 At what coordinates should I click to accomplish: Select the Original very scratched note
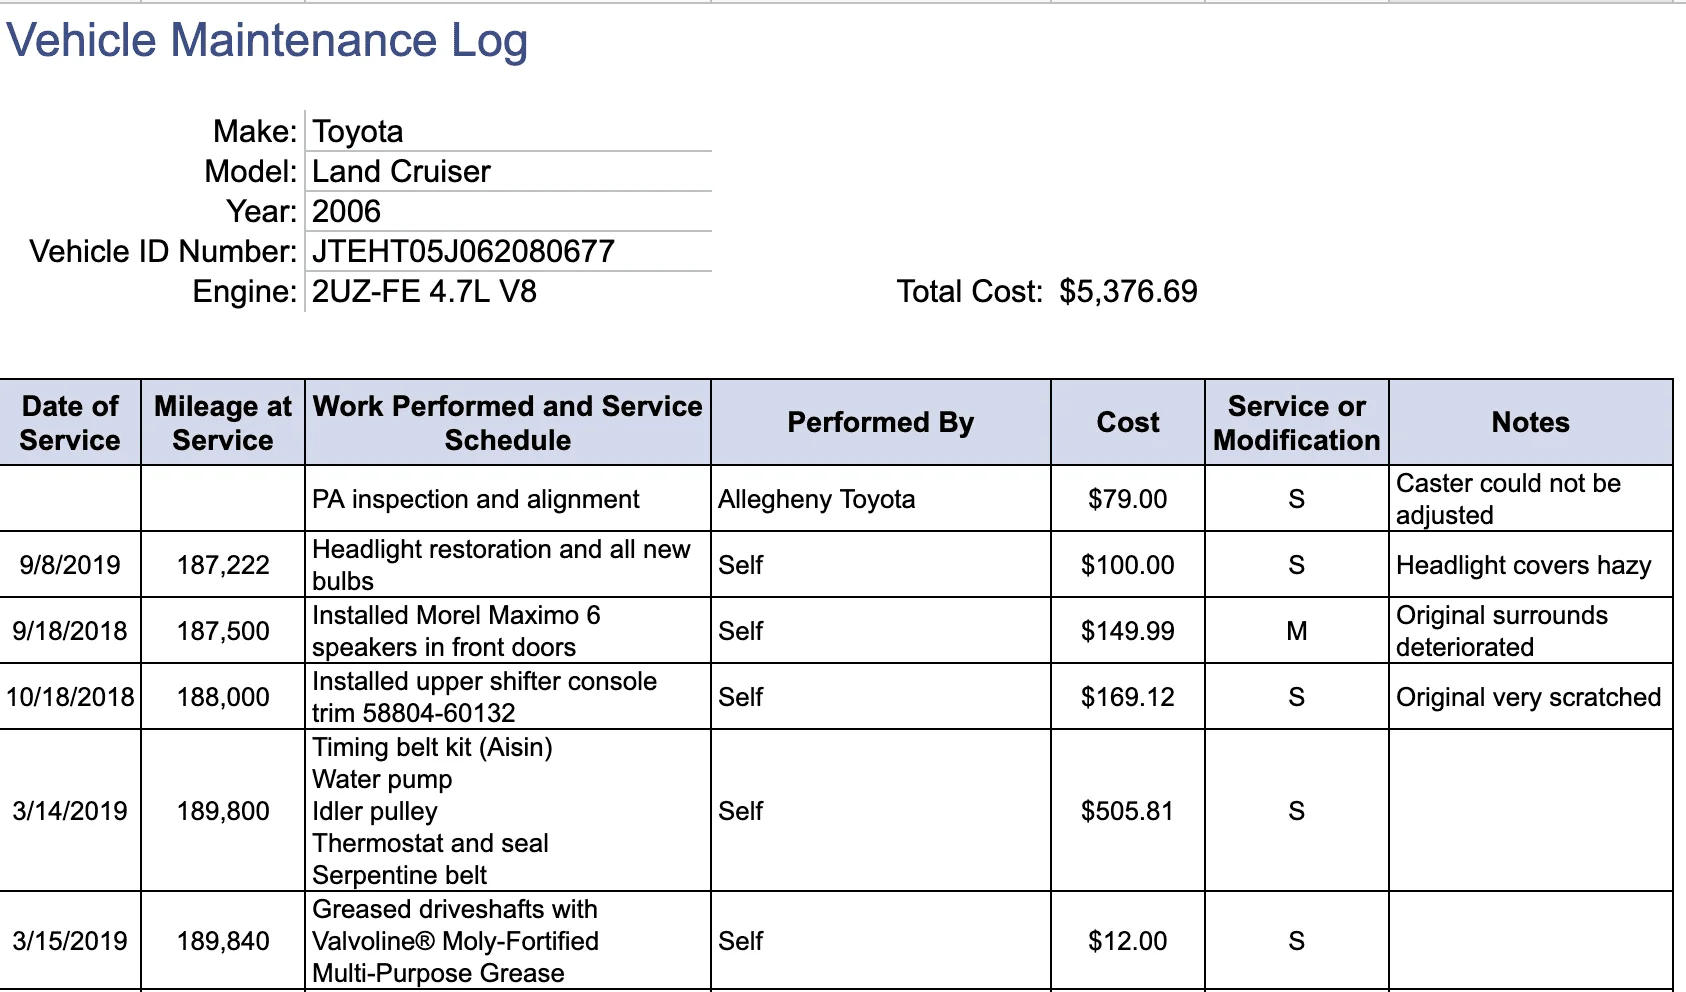click(x=1530, y=697)
